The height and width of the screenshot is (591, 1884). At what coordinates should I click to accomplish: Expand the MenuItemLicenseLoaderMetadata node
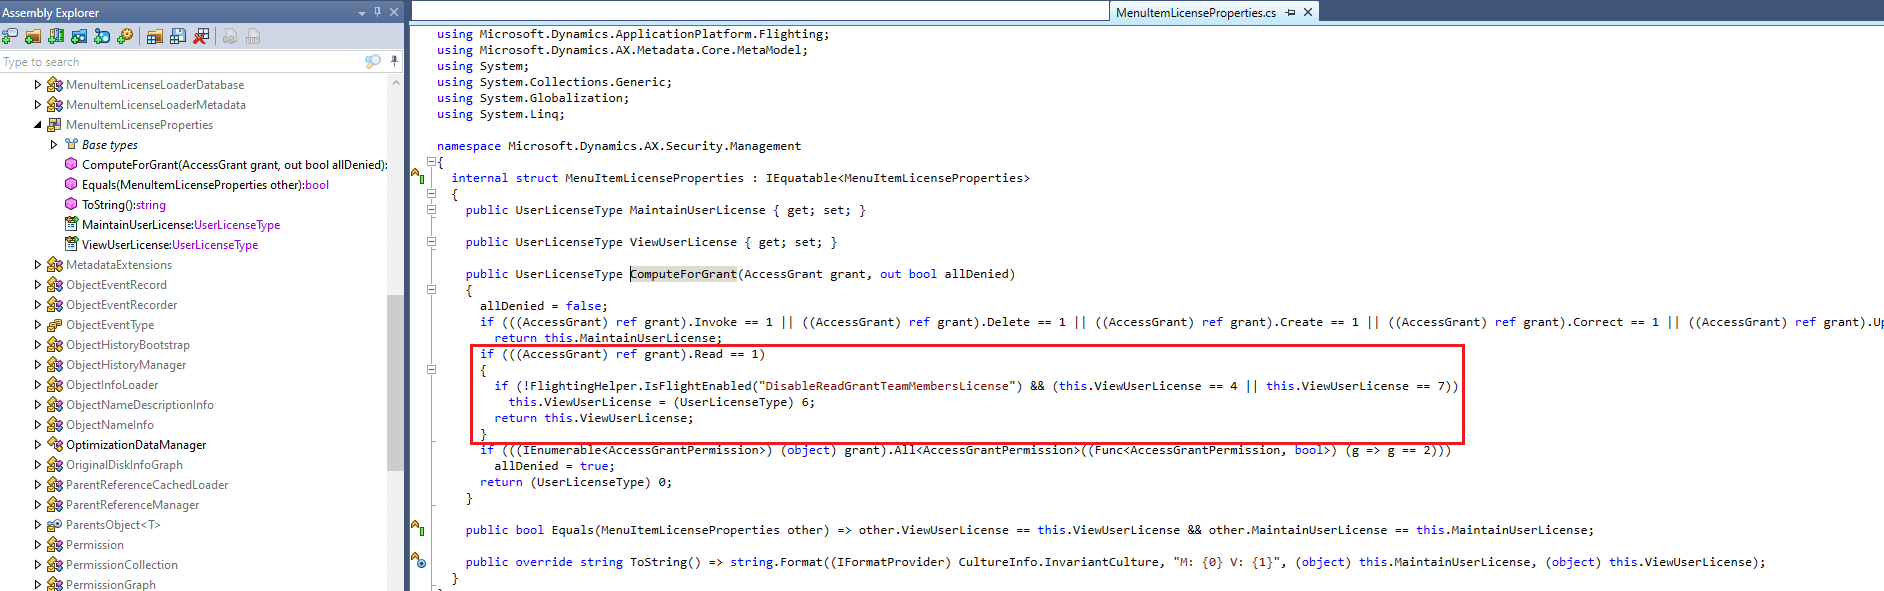(x=38, y=105)
